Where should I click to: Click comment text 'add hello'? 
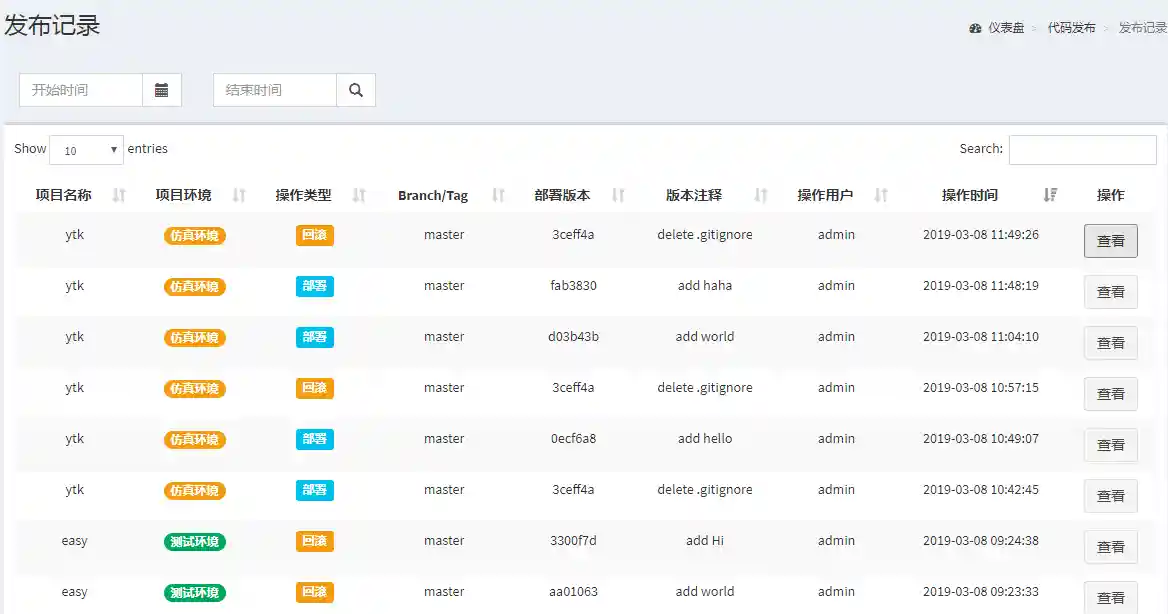tap(705, 439)
